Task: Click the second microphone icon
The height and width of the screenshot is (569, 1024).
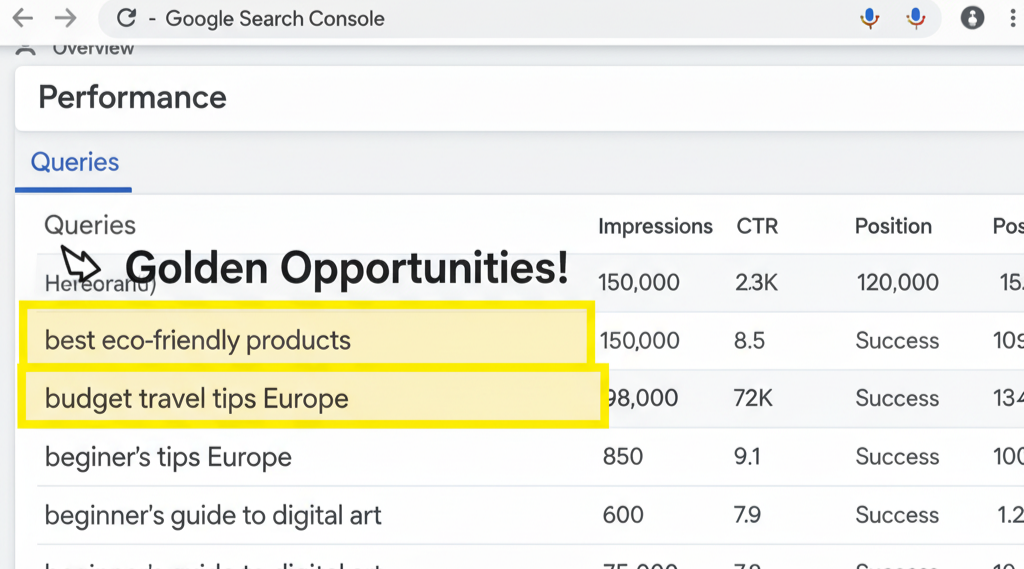Action: 916,18
